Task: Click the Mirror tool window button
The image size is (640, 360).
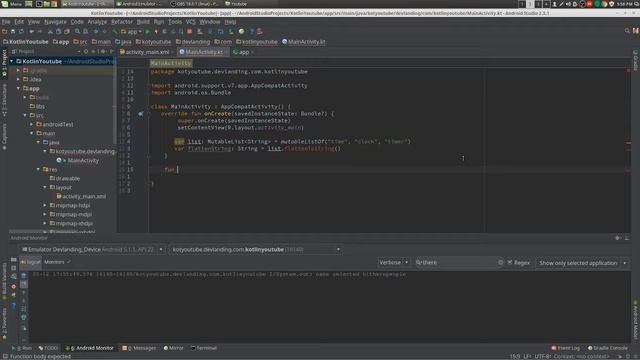Action: click(173, 348)
